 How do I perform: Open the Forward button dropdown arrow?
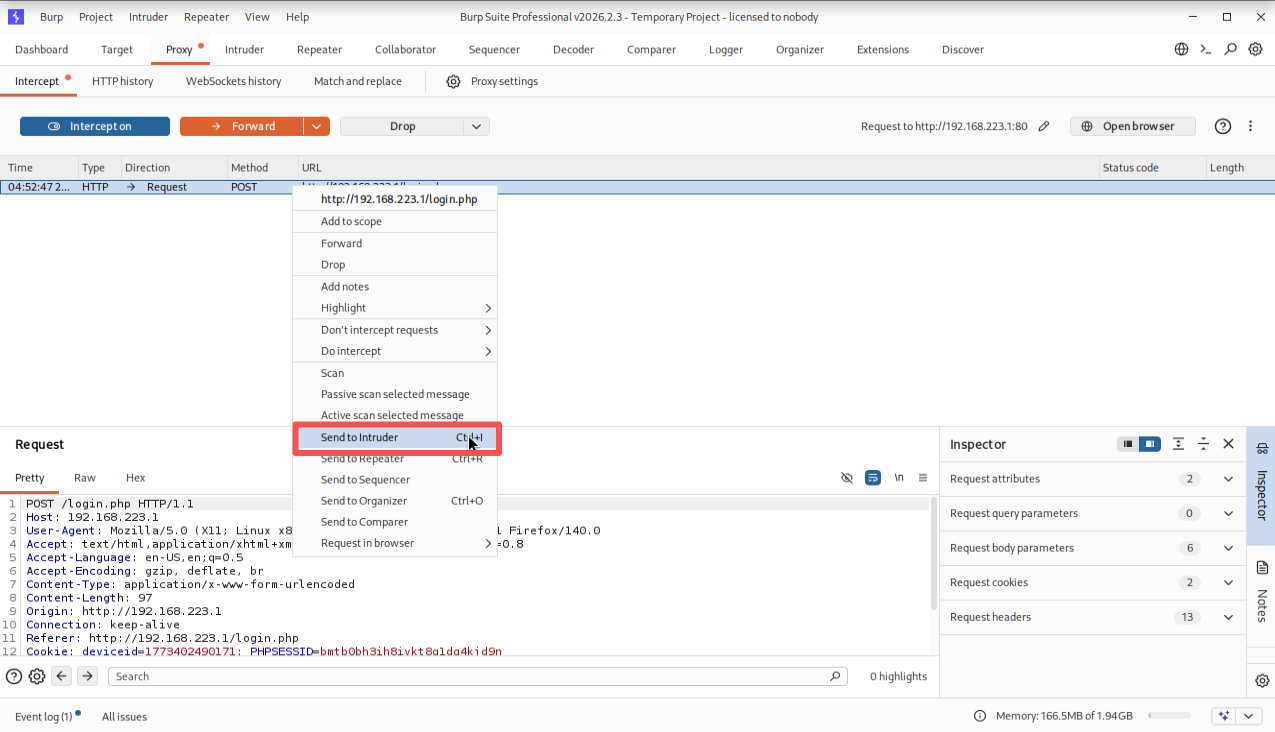(316, 126)
